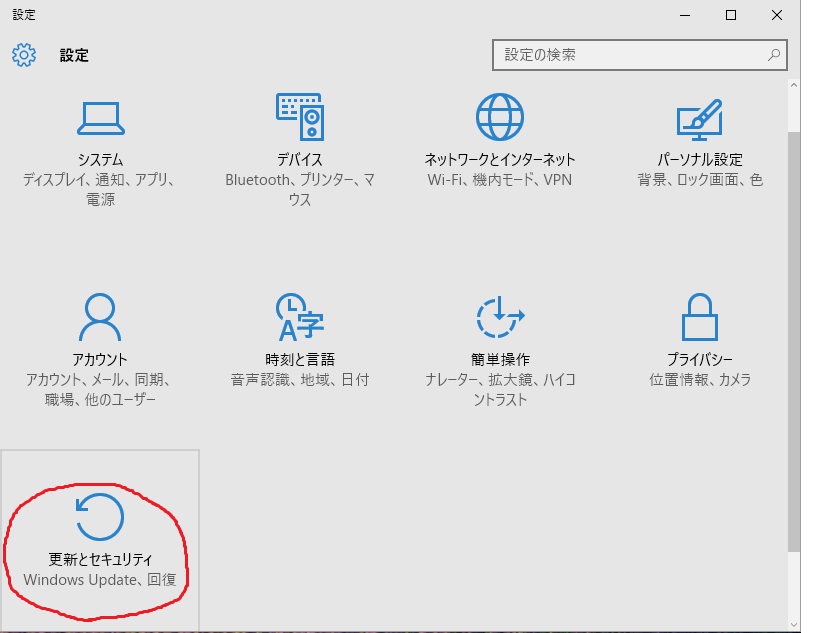
Task: Click the magnifier icon in search box
Action: coord(774,54)
